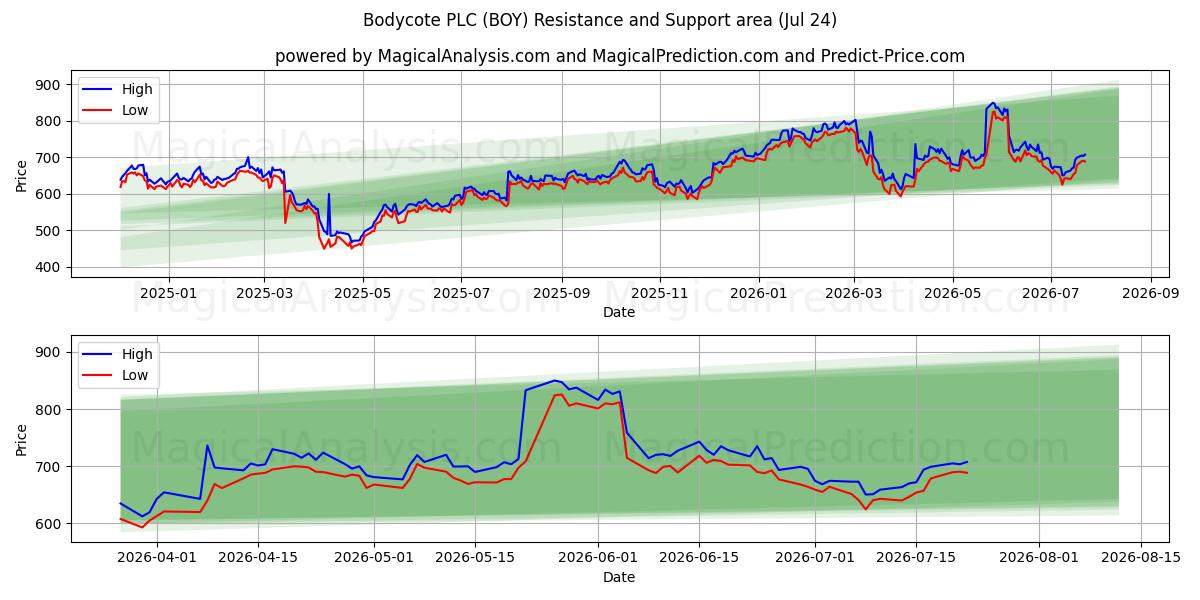Click the '2025-09' date label on the upper chart
The width and height of the screenshot is (1200, 600).
(x=561, y=293)
